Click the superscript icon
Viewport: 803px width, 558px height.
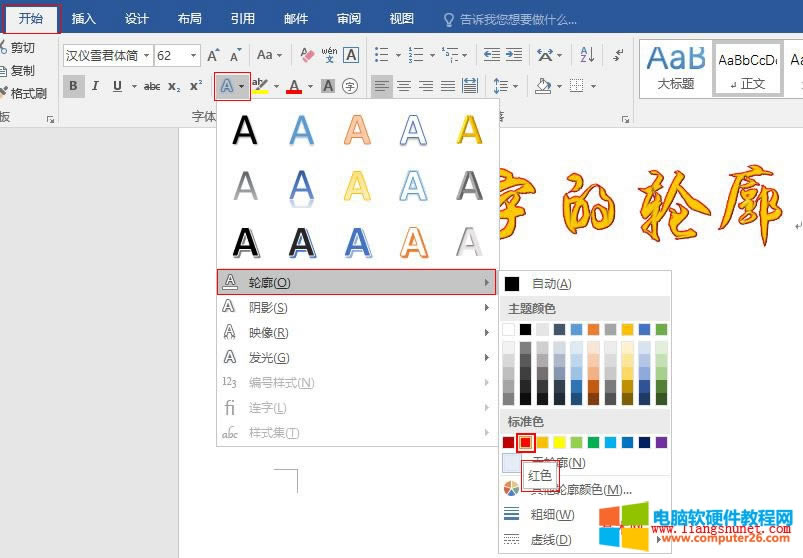point(196,87)
